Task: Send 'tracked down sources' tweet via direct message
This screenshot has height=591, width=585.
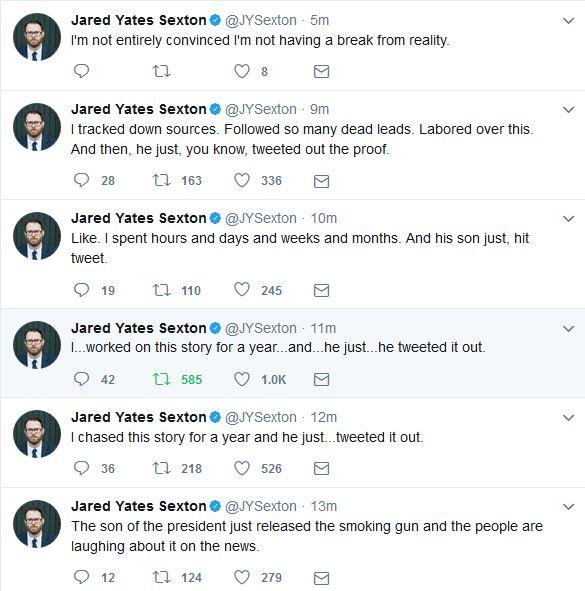Action: (x=322, y=181)
